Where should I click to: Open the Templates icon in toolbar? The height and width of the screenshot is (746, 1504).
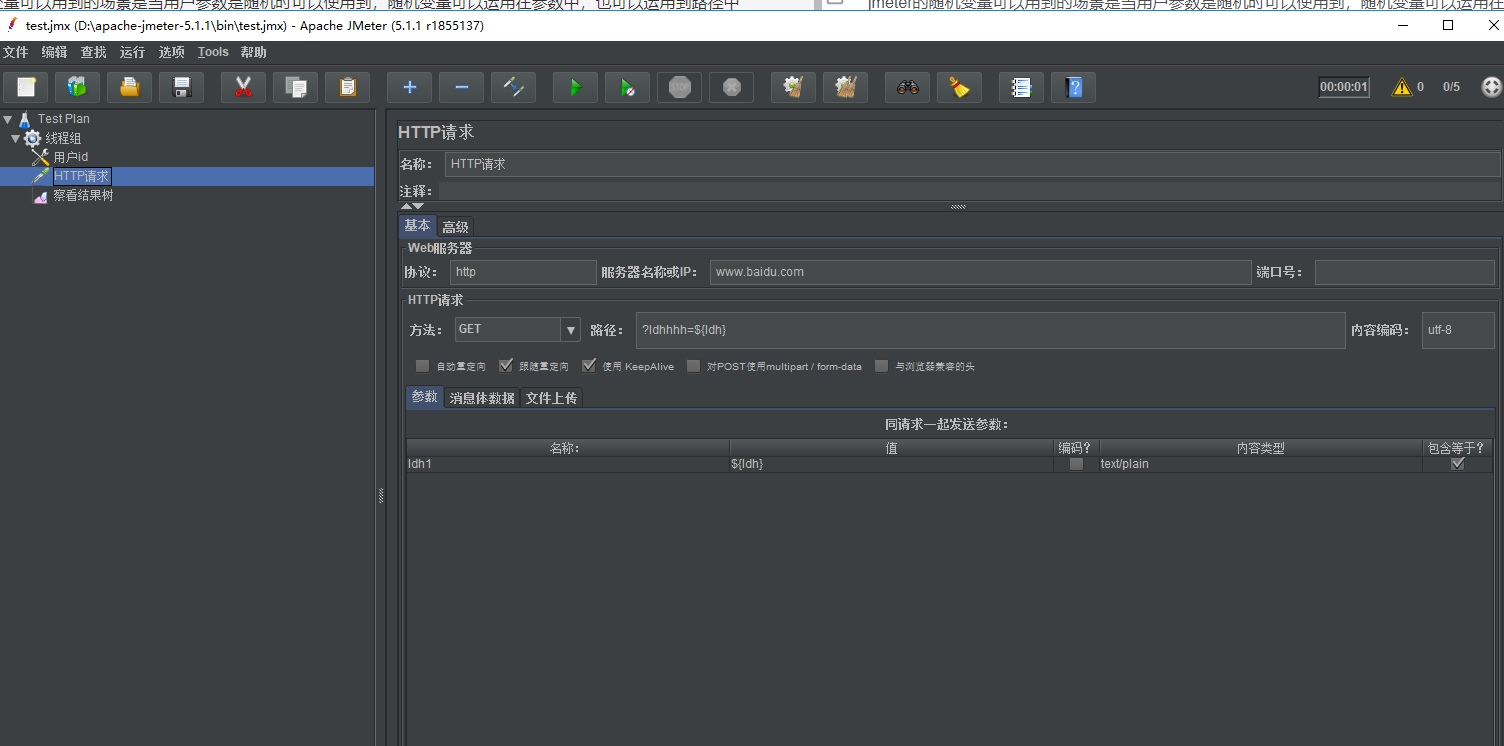tap(77, 87)
